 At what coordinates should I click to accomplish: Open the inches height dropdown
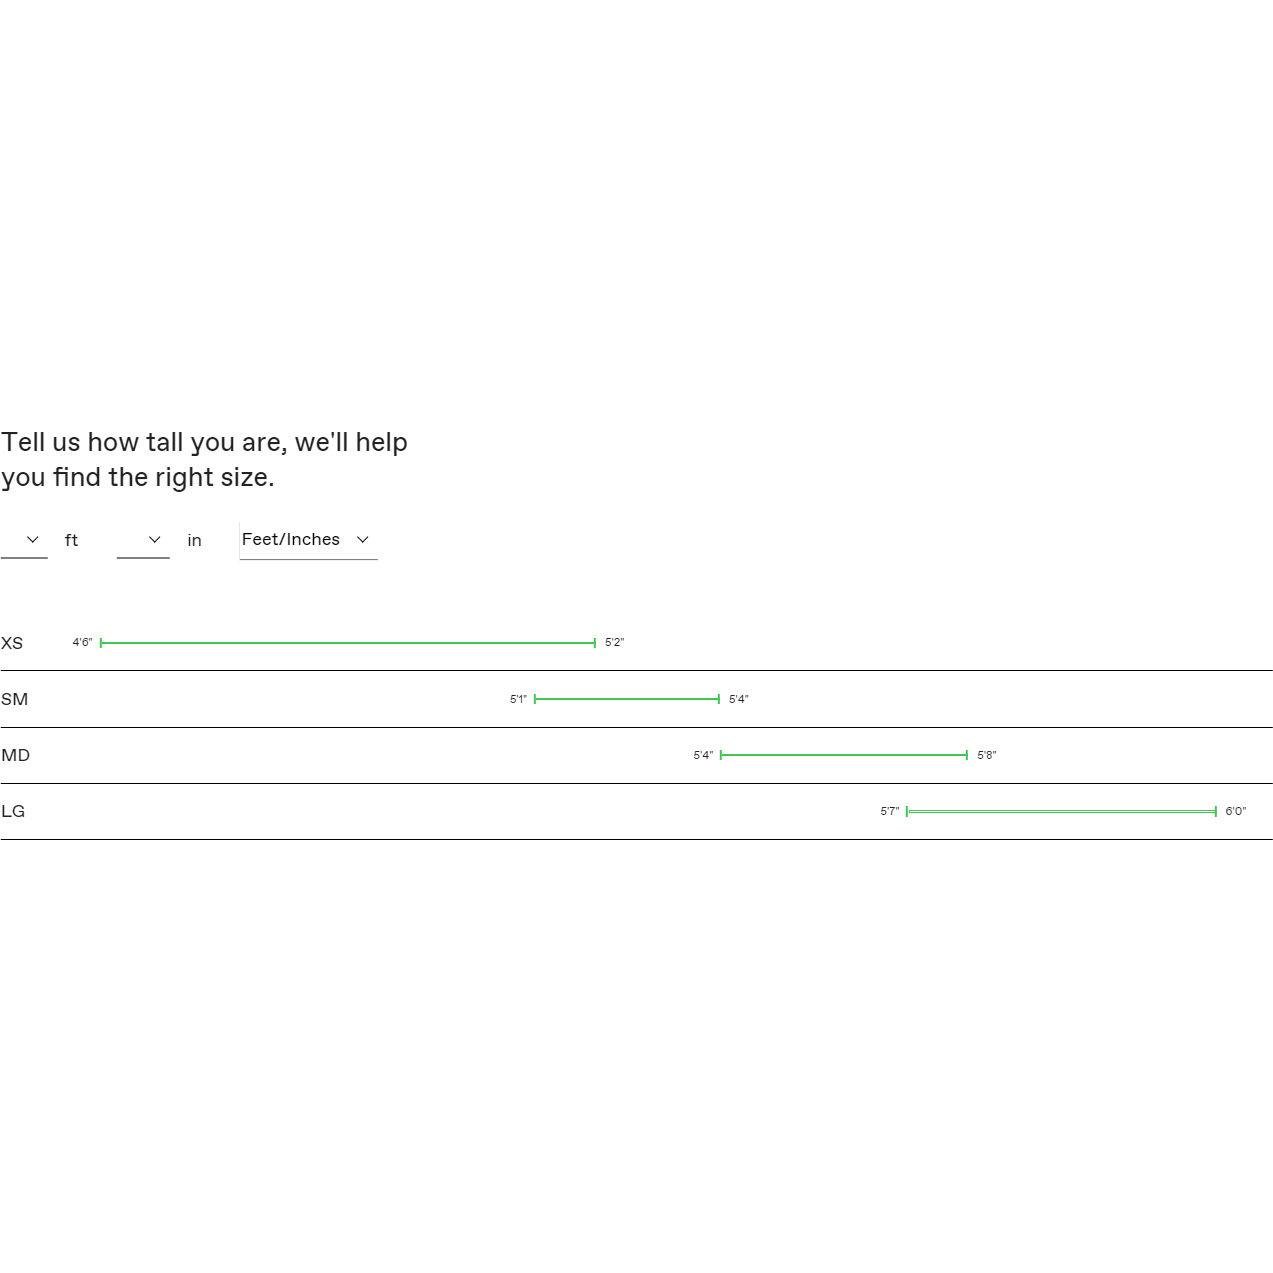(143, 540)
